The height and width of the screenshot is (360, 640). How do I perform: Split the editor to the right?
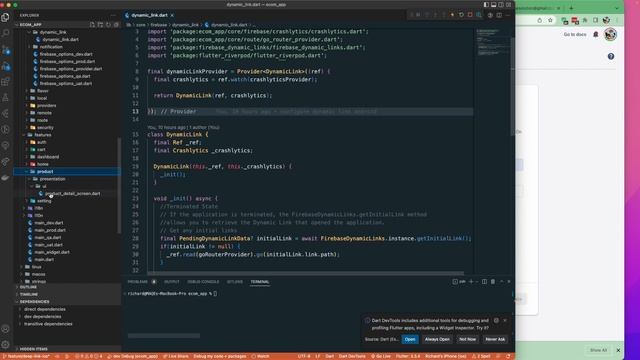(x=499, y=15)
